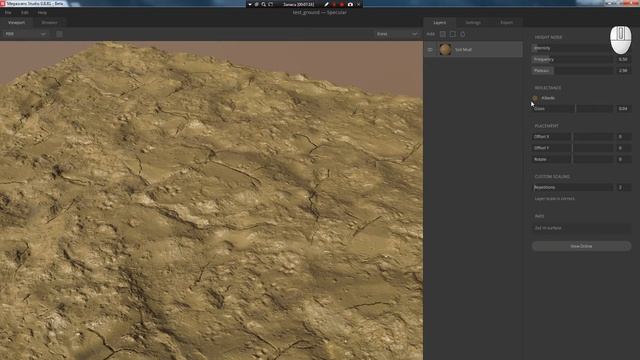Adjust the Gloss slider

tap(571, 109)
